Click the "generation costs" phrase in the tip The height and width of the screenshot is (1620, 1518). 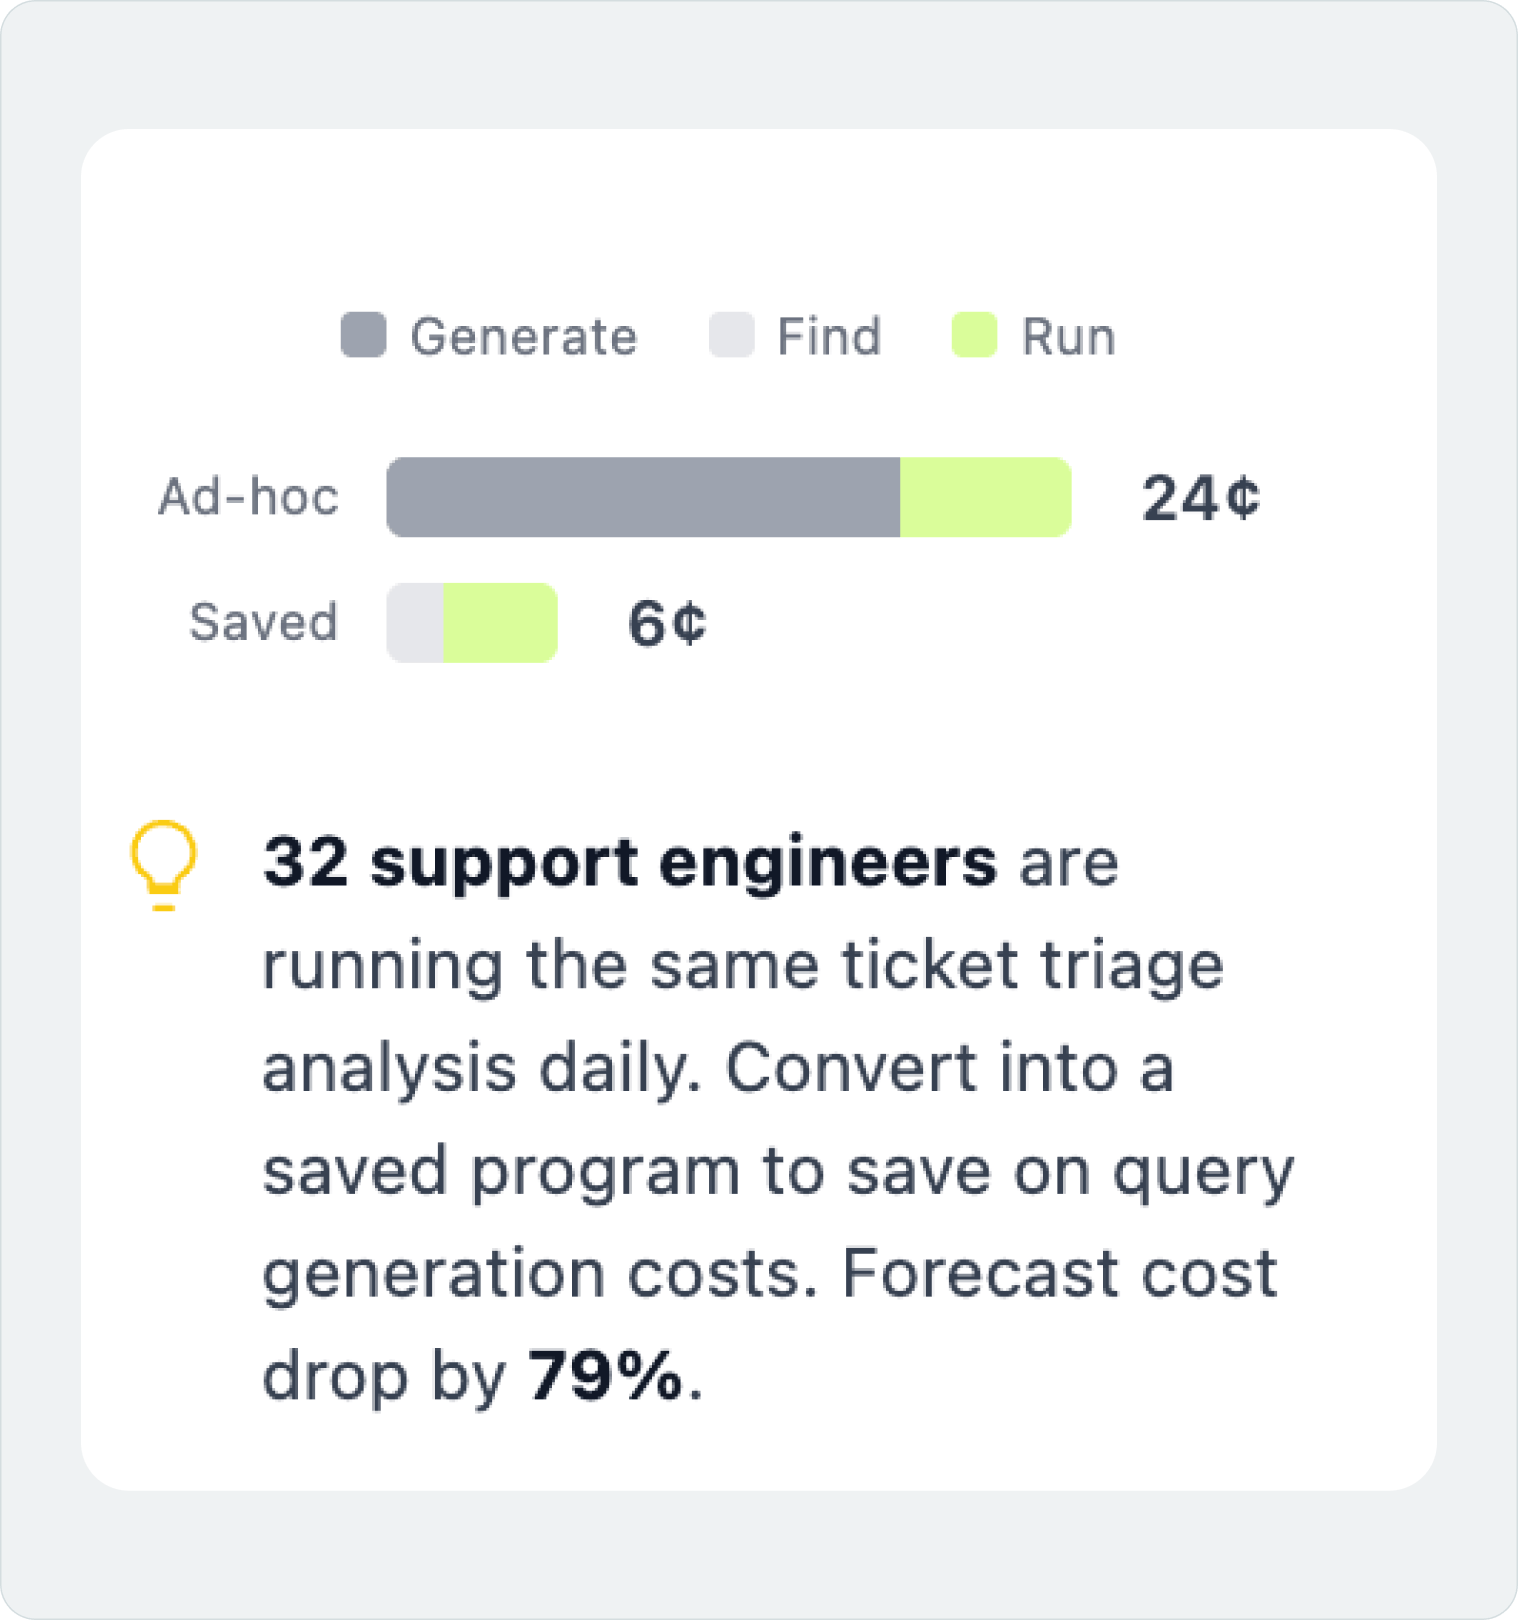coord(539,1274)
